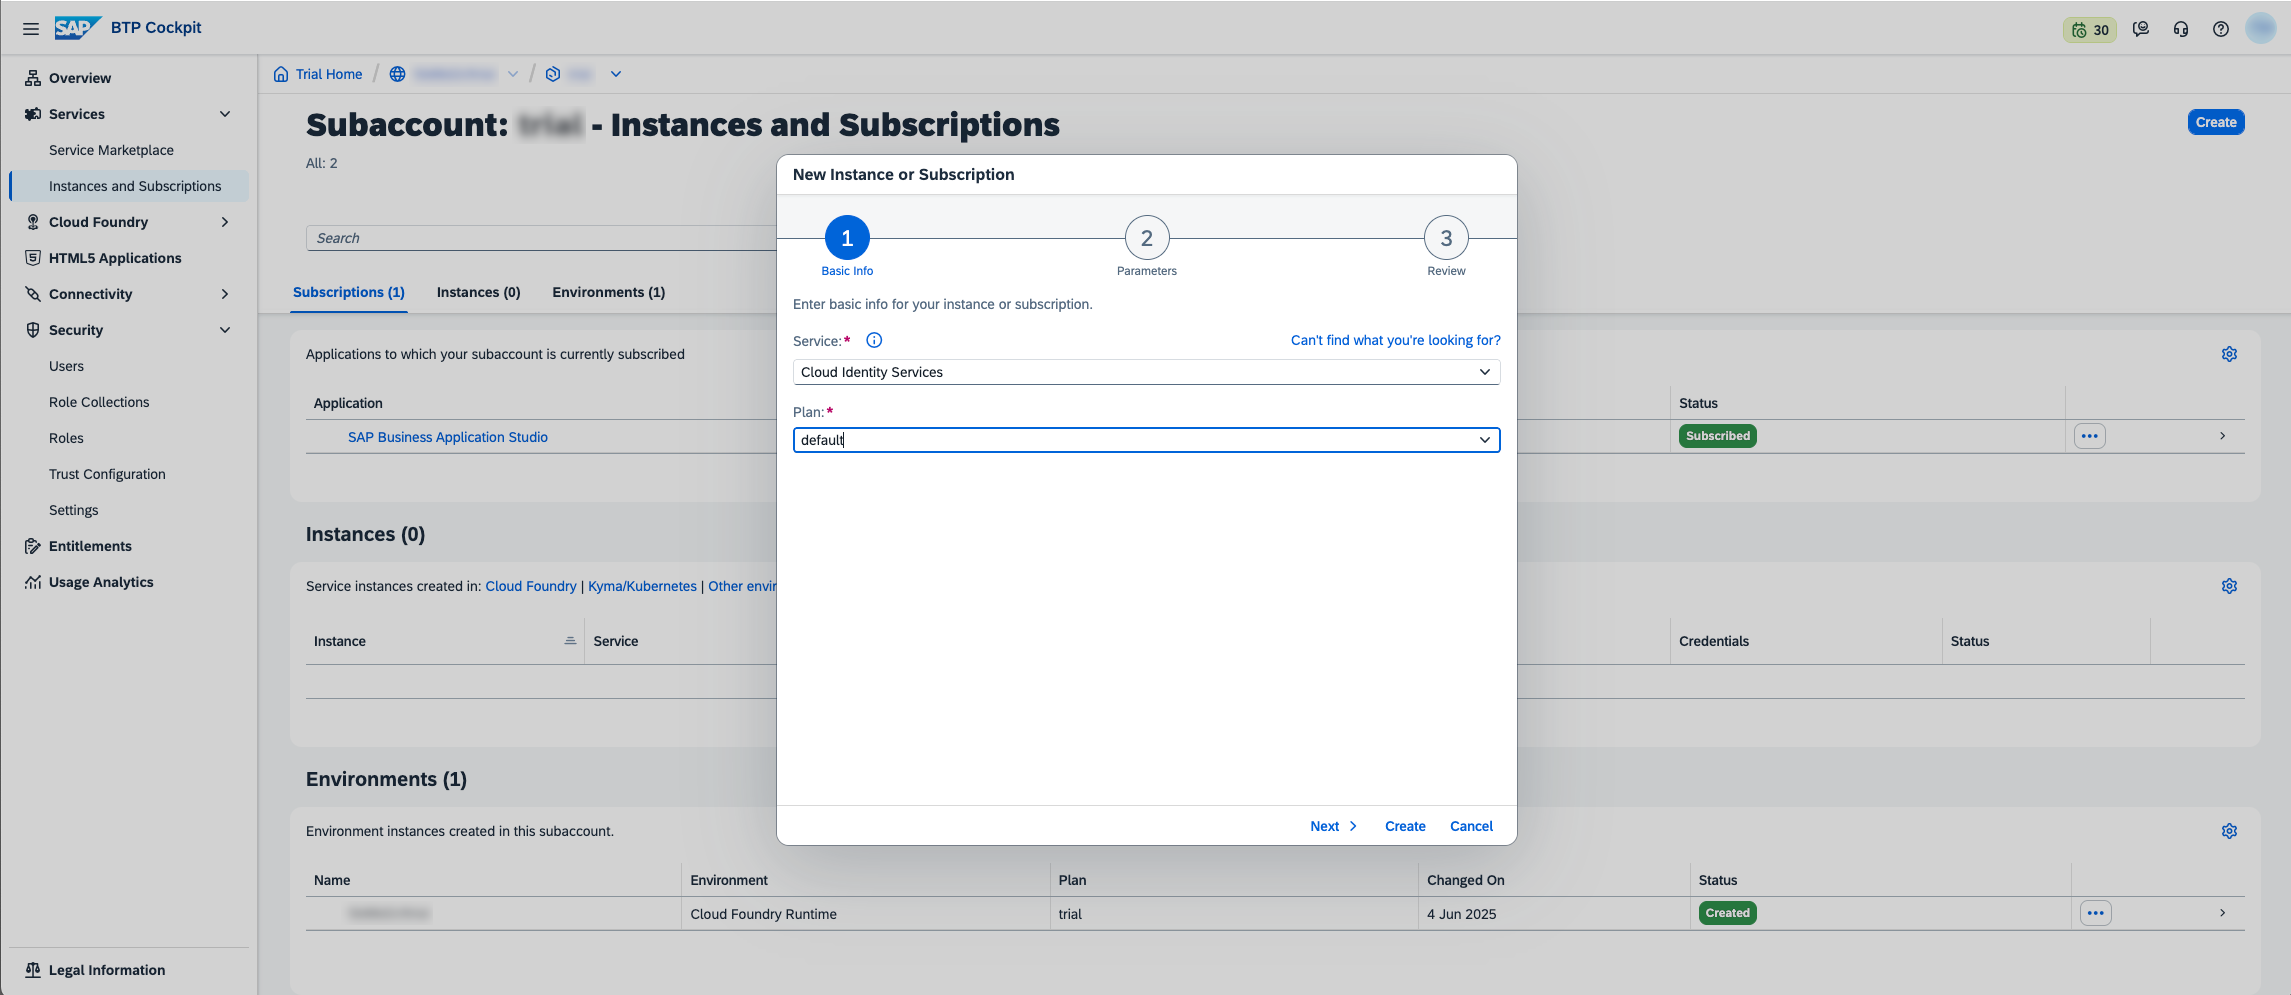Click Next in the wizard dialog
This screenshot has width=2291, height=995.
(x=1333, y=826)
